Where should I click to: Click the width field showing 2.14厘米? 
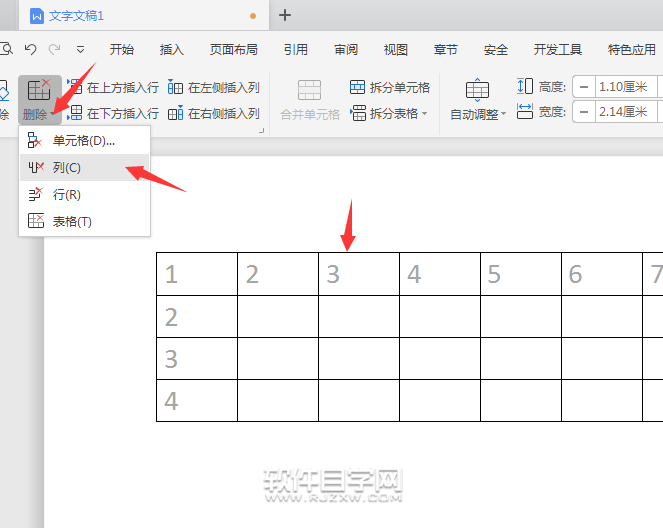pyautogui.click(x=626, y=112)
